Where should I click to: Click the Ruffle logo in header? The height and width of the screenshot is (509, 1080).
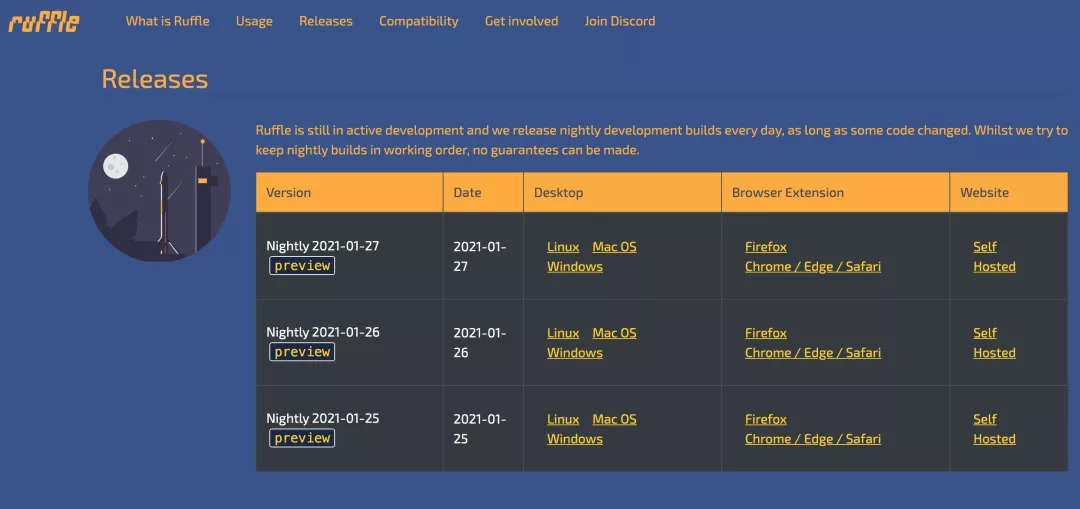pyautogui.click(x=44, y=21)
